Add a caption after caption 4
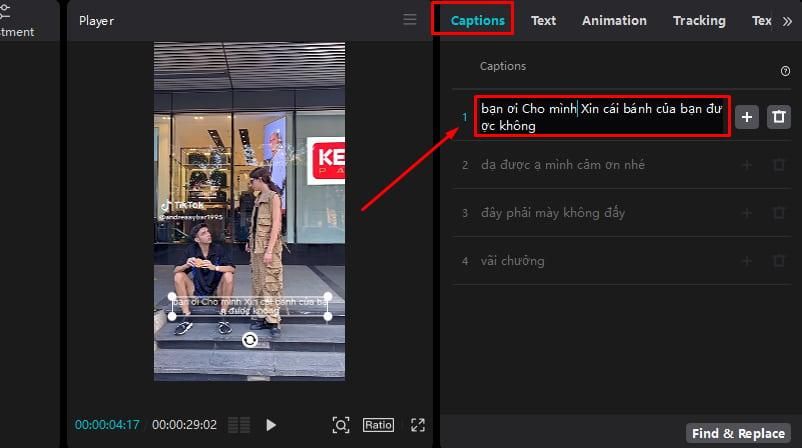 pyautogui.click(x=747, y=261)
